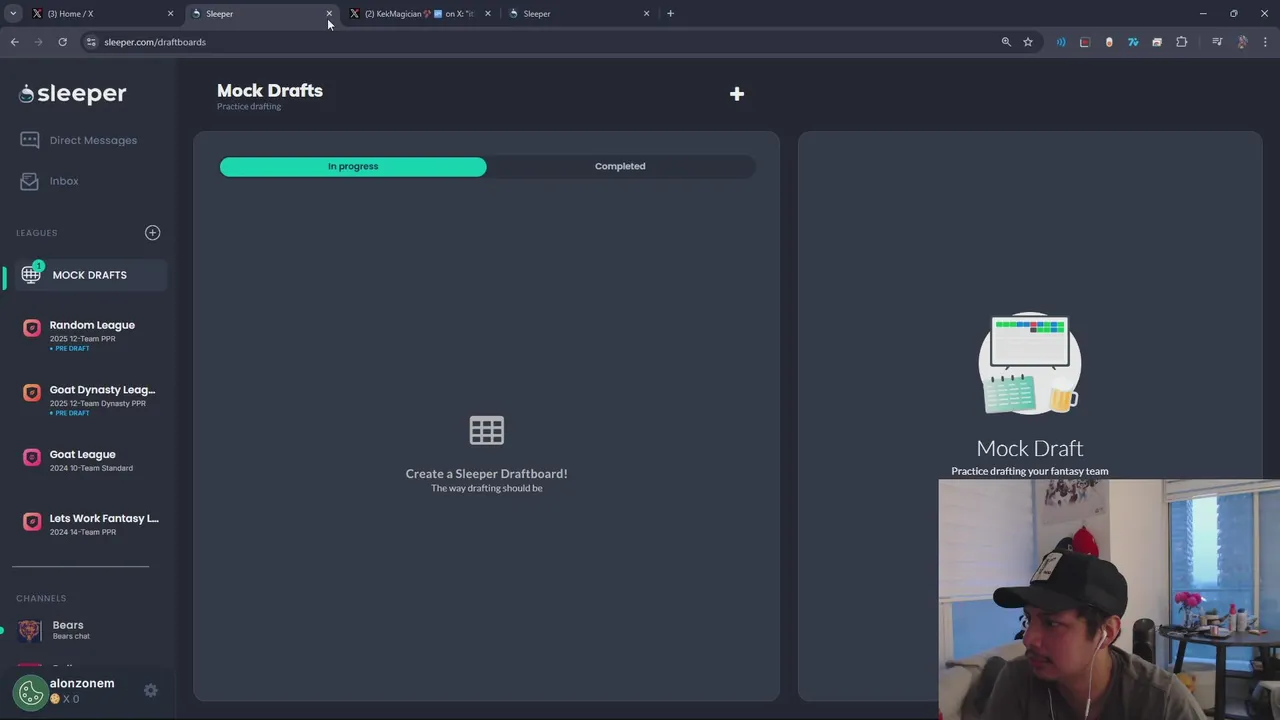Click the red video extension icon
This screenshot has width=1280, height=720.
point(1085,42)
